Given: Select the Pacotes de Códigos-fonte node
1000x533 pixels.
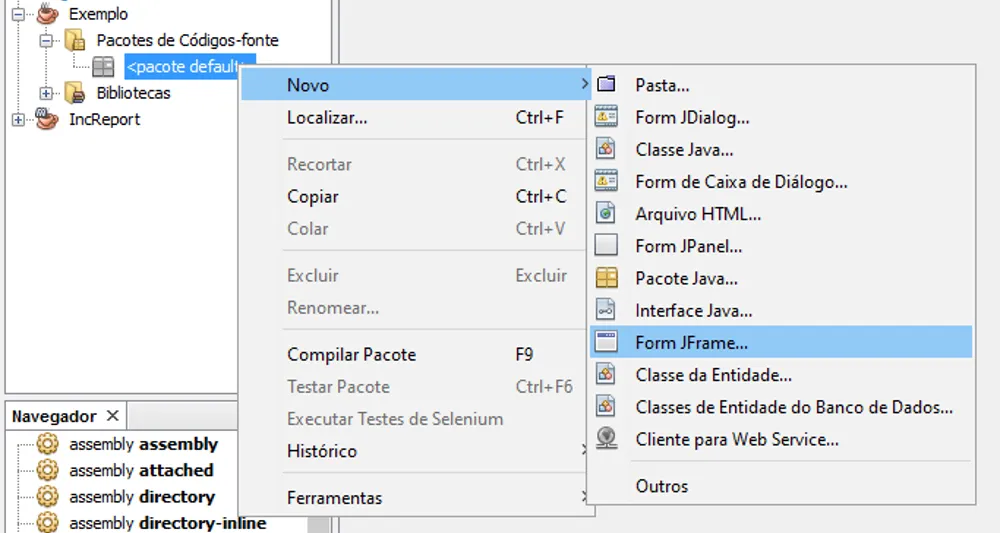Looking at the screenshot, I should point(187,41).
